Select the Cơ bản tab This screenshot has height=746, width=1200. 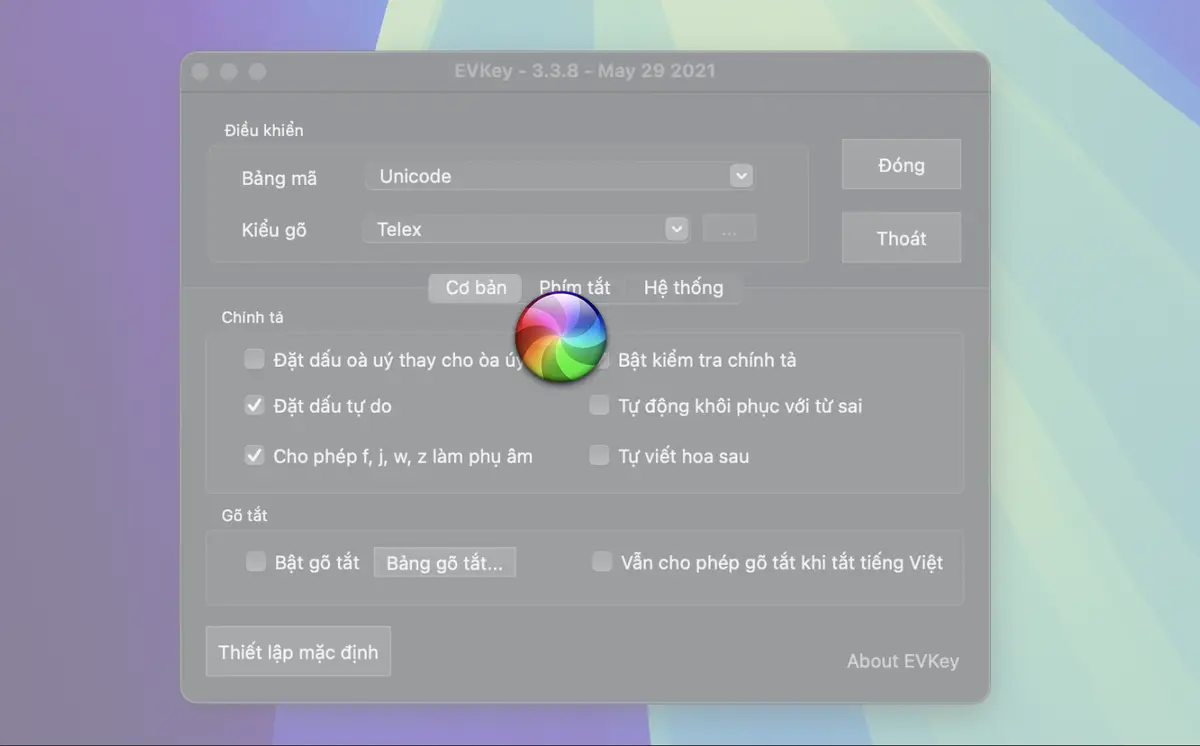click(x=474, y=288)
